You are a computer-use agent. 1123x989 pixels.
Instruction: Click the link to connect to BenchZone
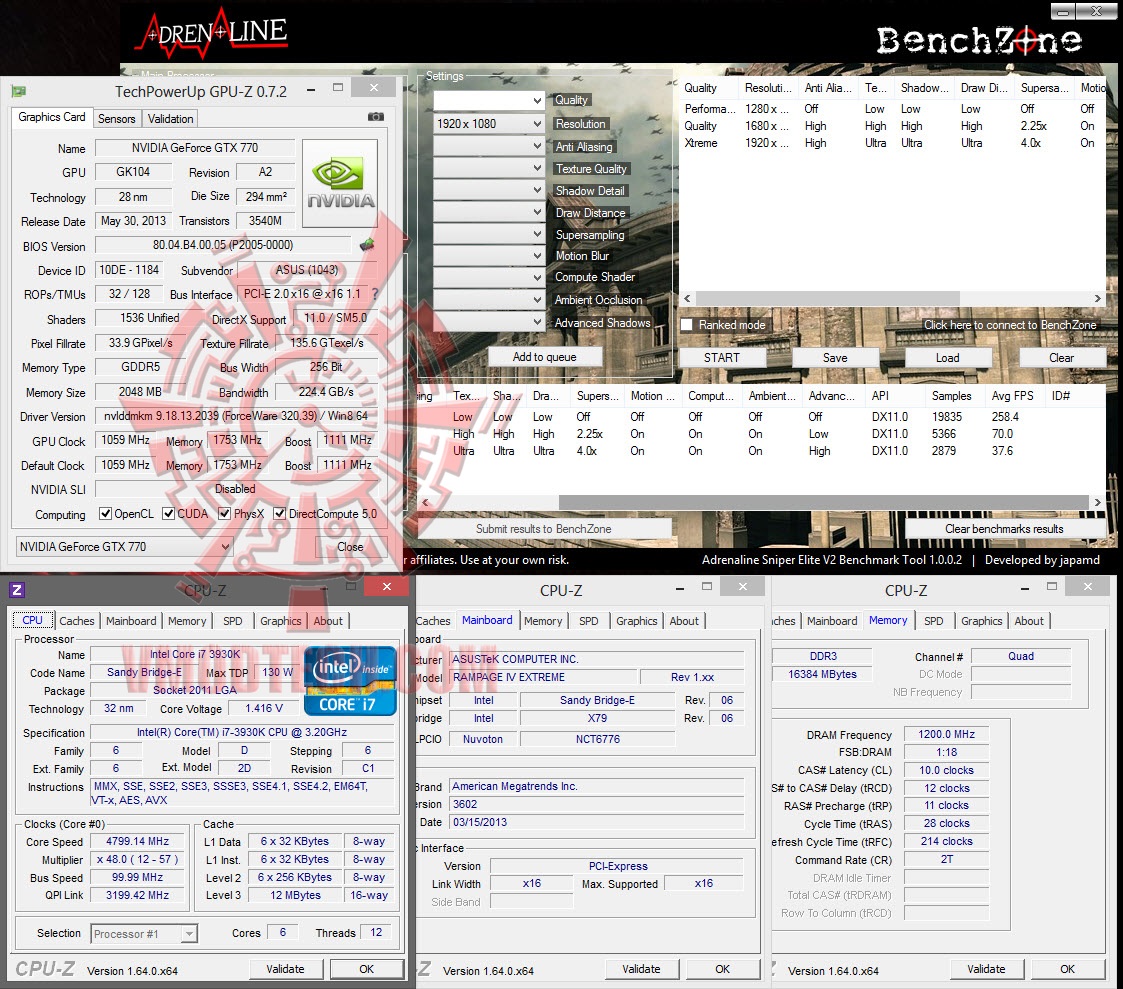1010,324
